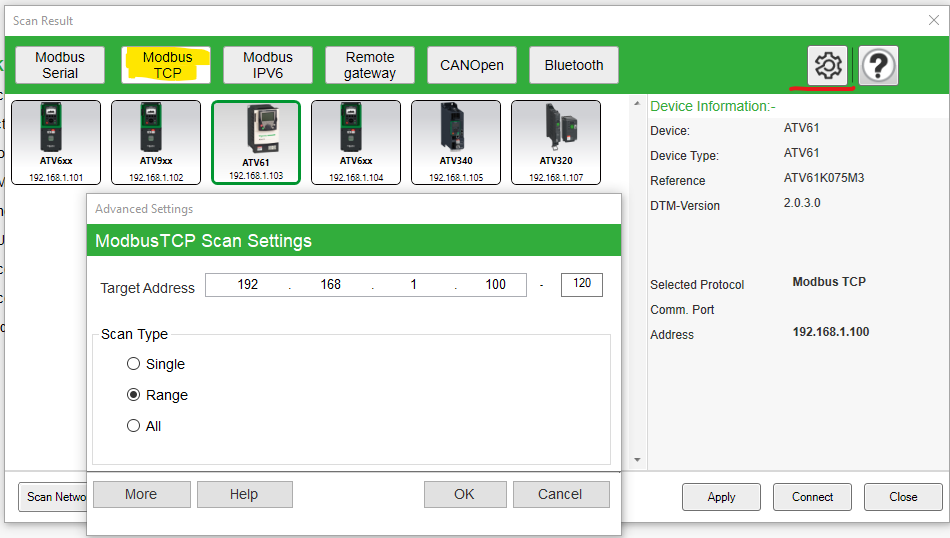Viewport: 950px width, 538px height.
Task: Select the ATV9xx drive at 192.168.1.102
Action: (x=156, y=142)
